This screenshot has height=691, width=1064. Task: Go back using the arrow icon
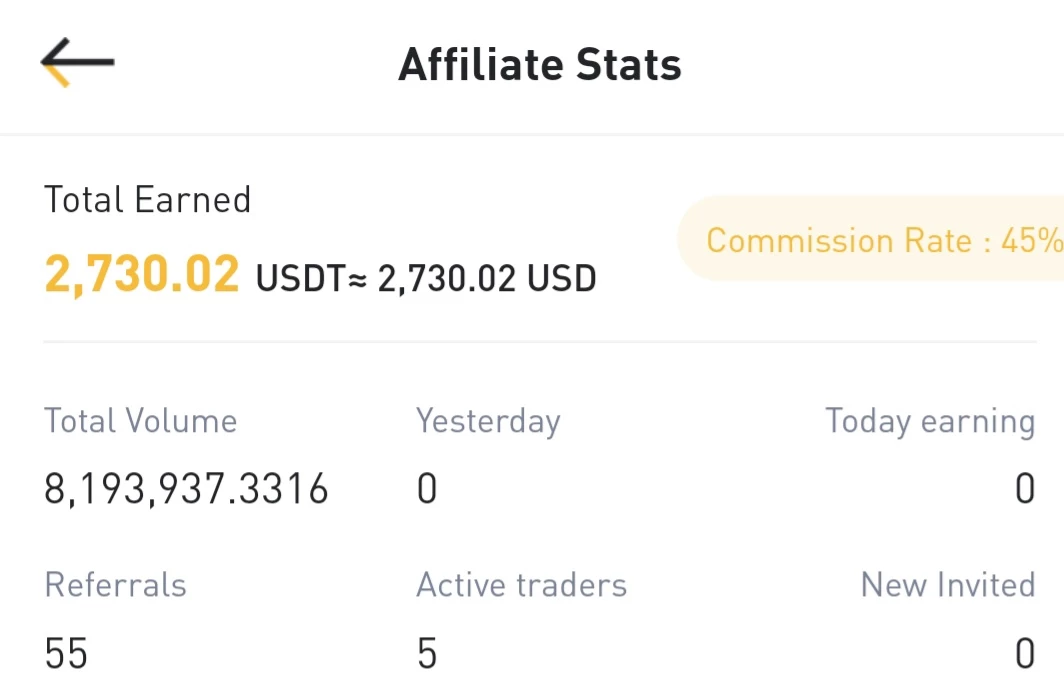pyautogui.click(x=77, y=62)
